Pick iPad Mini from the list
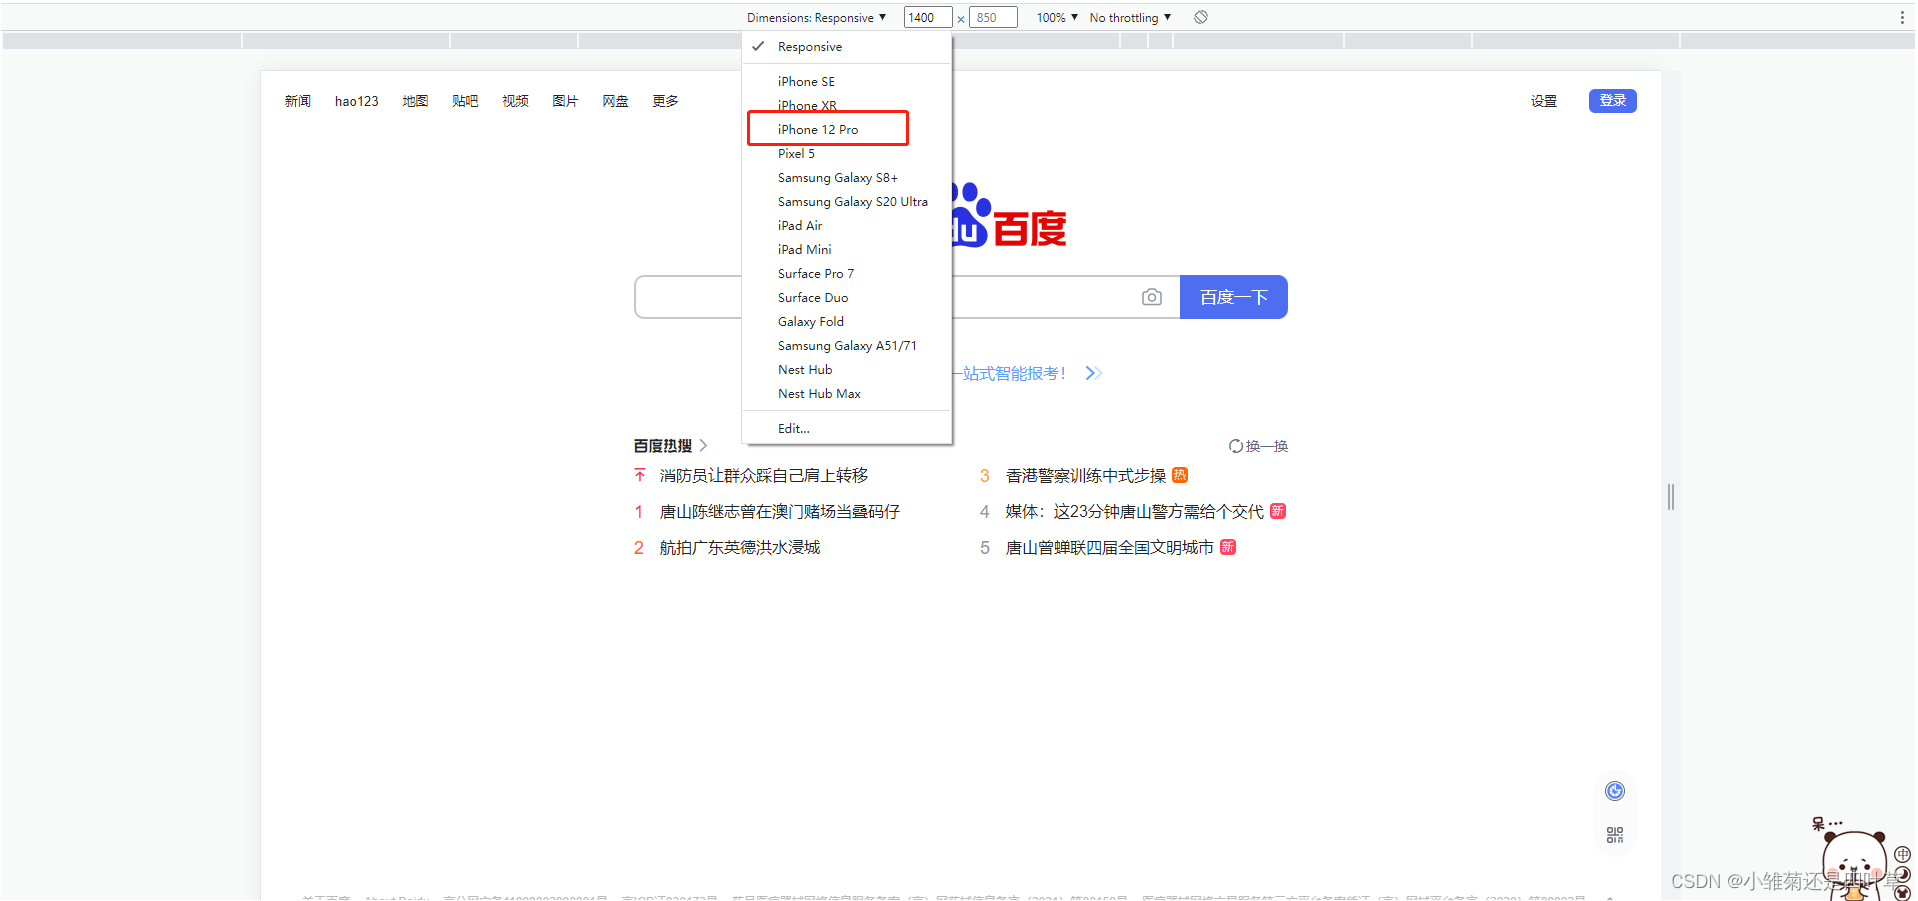The image size is (1918, 901). point(847,250)
